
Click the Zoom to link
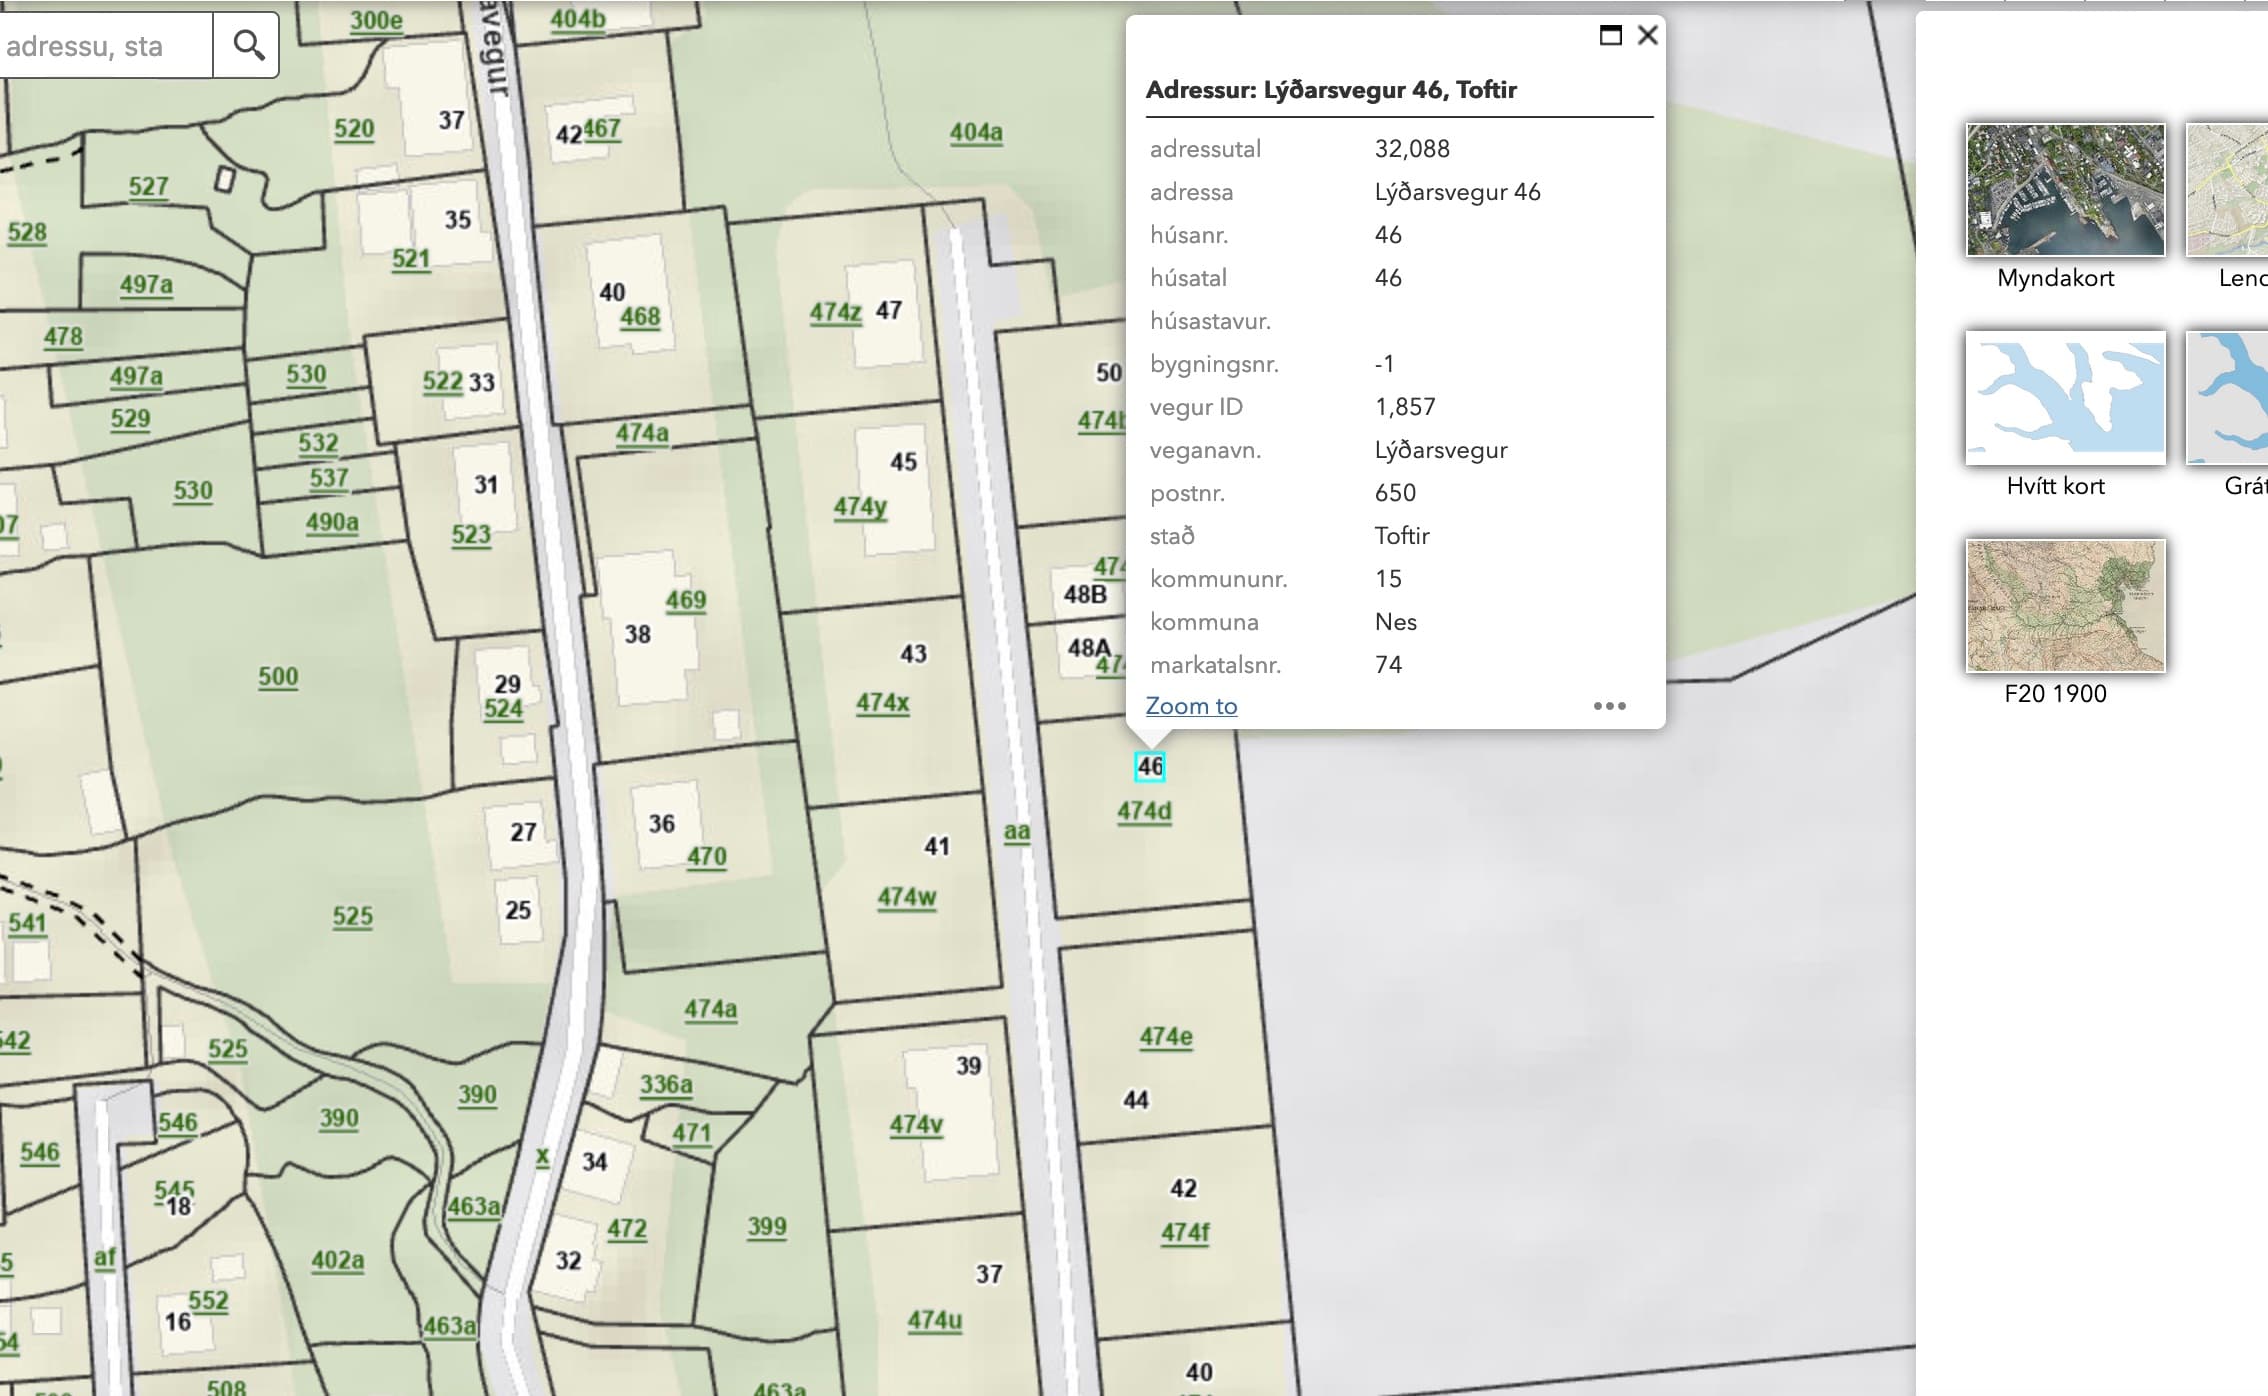(1191, 706)
